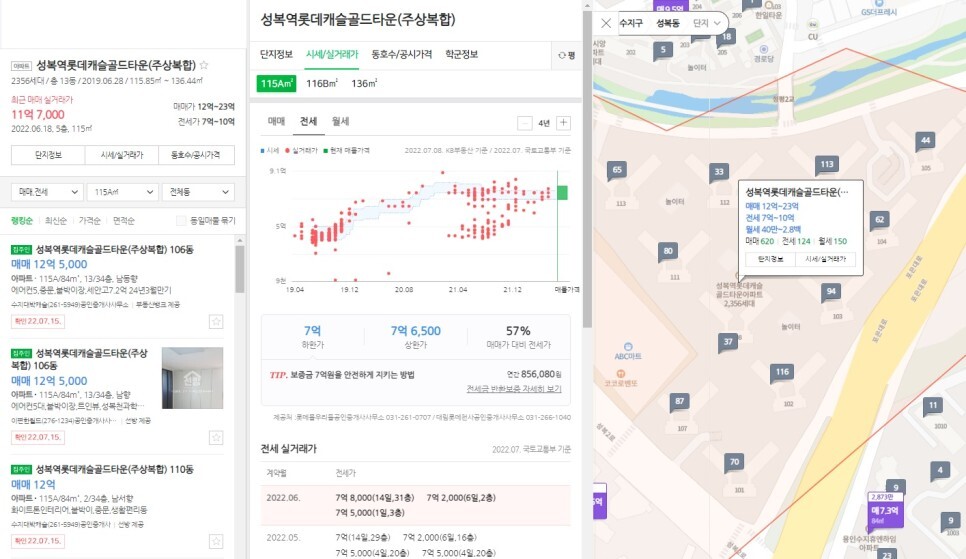Viewport: 966px width, 559px height.
Task: Switch to 단지정보 tab in detail panel
Action: coord(276,54)
